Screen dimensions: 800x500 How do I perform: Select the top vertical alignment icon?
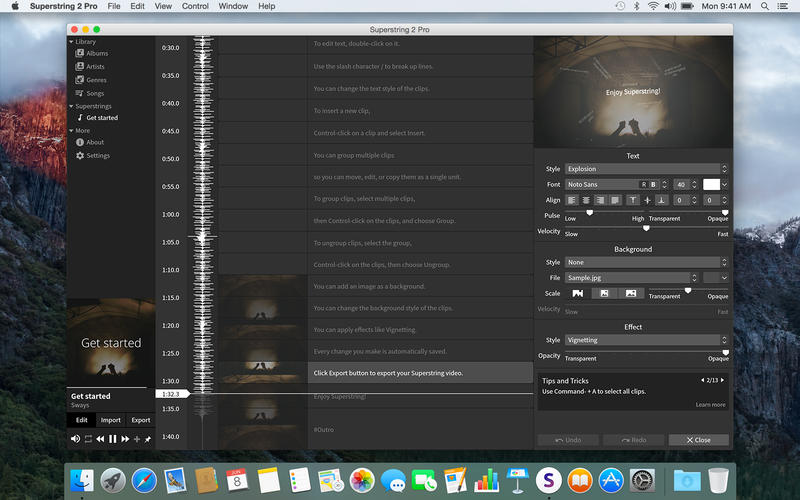(x=633, y=200)
